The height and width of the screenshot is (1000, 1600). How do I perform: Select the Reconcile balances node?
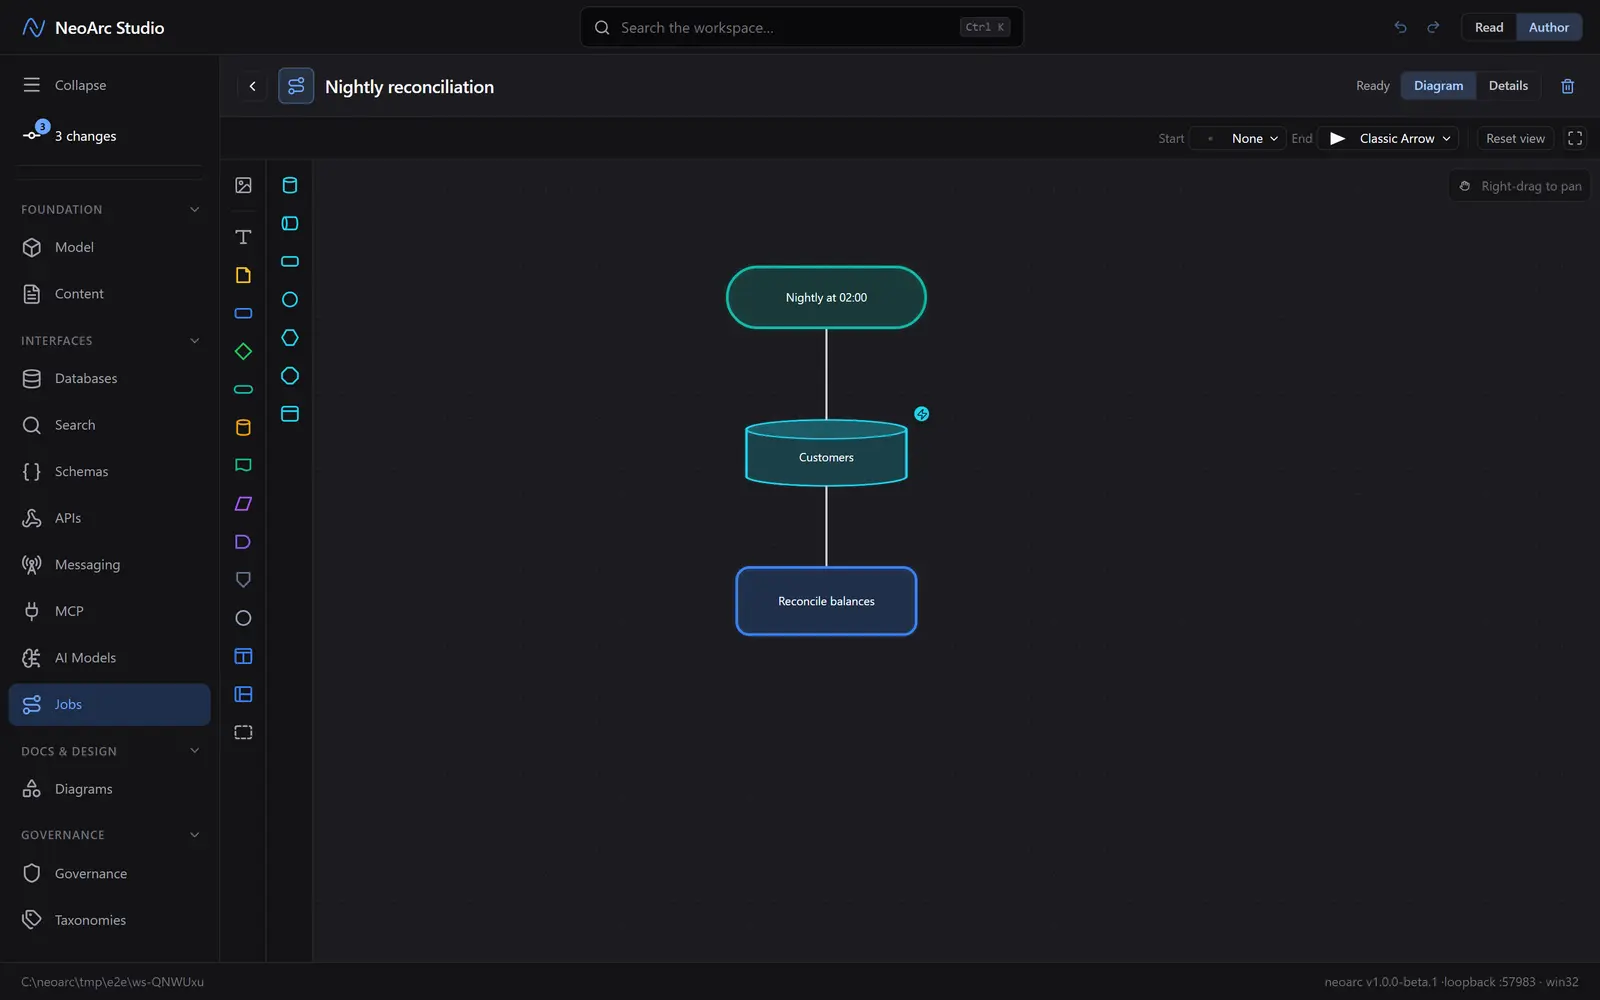tap(826, 601)
